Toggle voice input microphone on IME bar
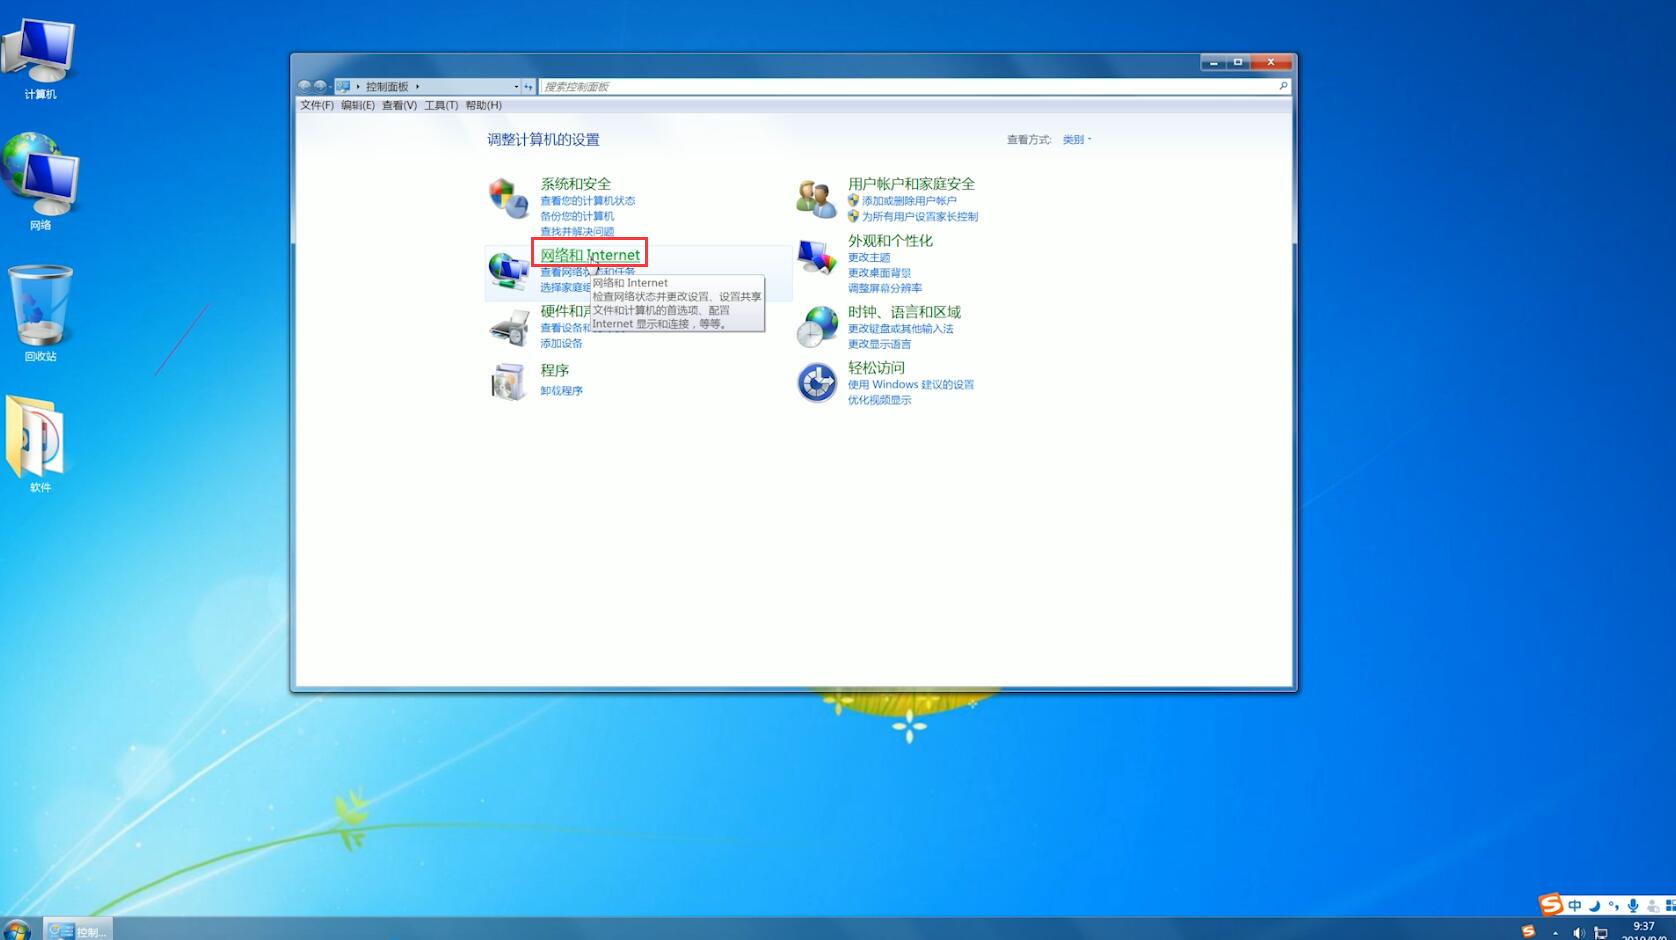This screenshot has width=1676, height=940. tap(1633, 906)
